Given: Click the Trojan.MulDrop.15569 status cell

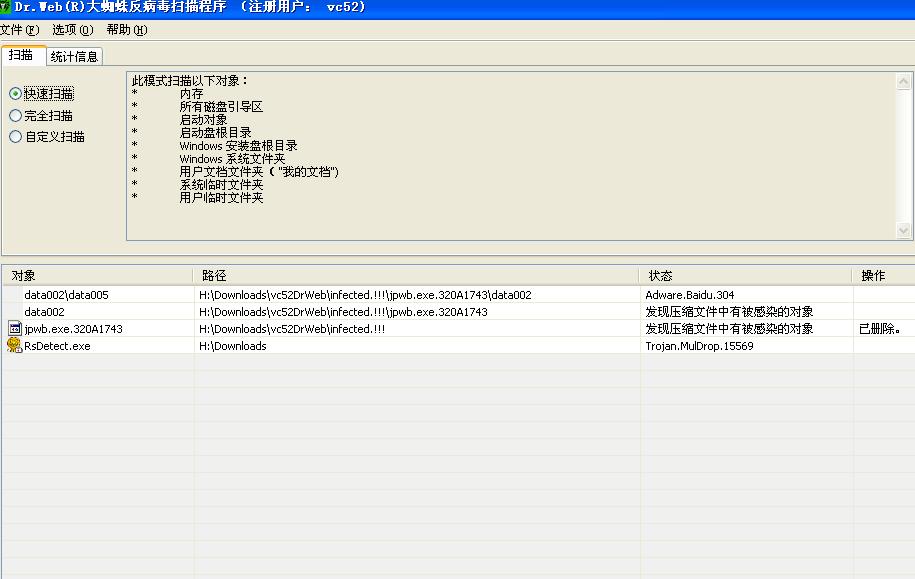Looking at the screenshot, I should [699, 346].
